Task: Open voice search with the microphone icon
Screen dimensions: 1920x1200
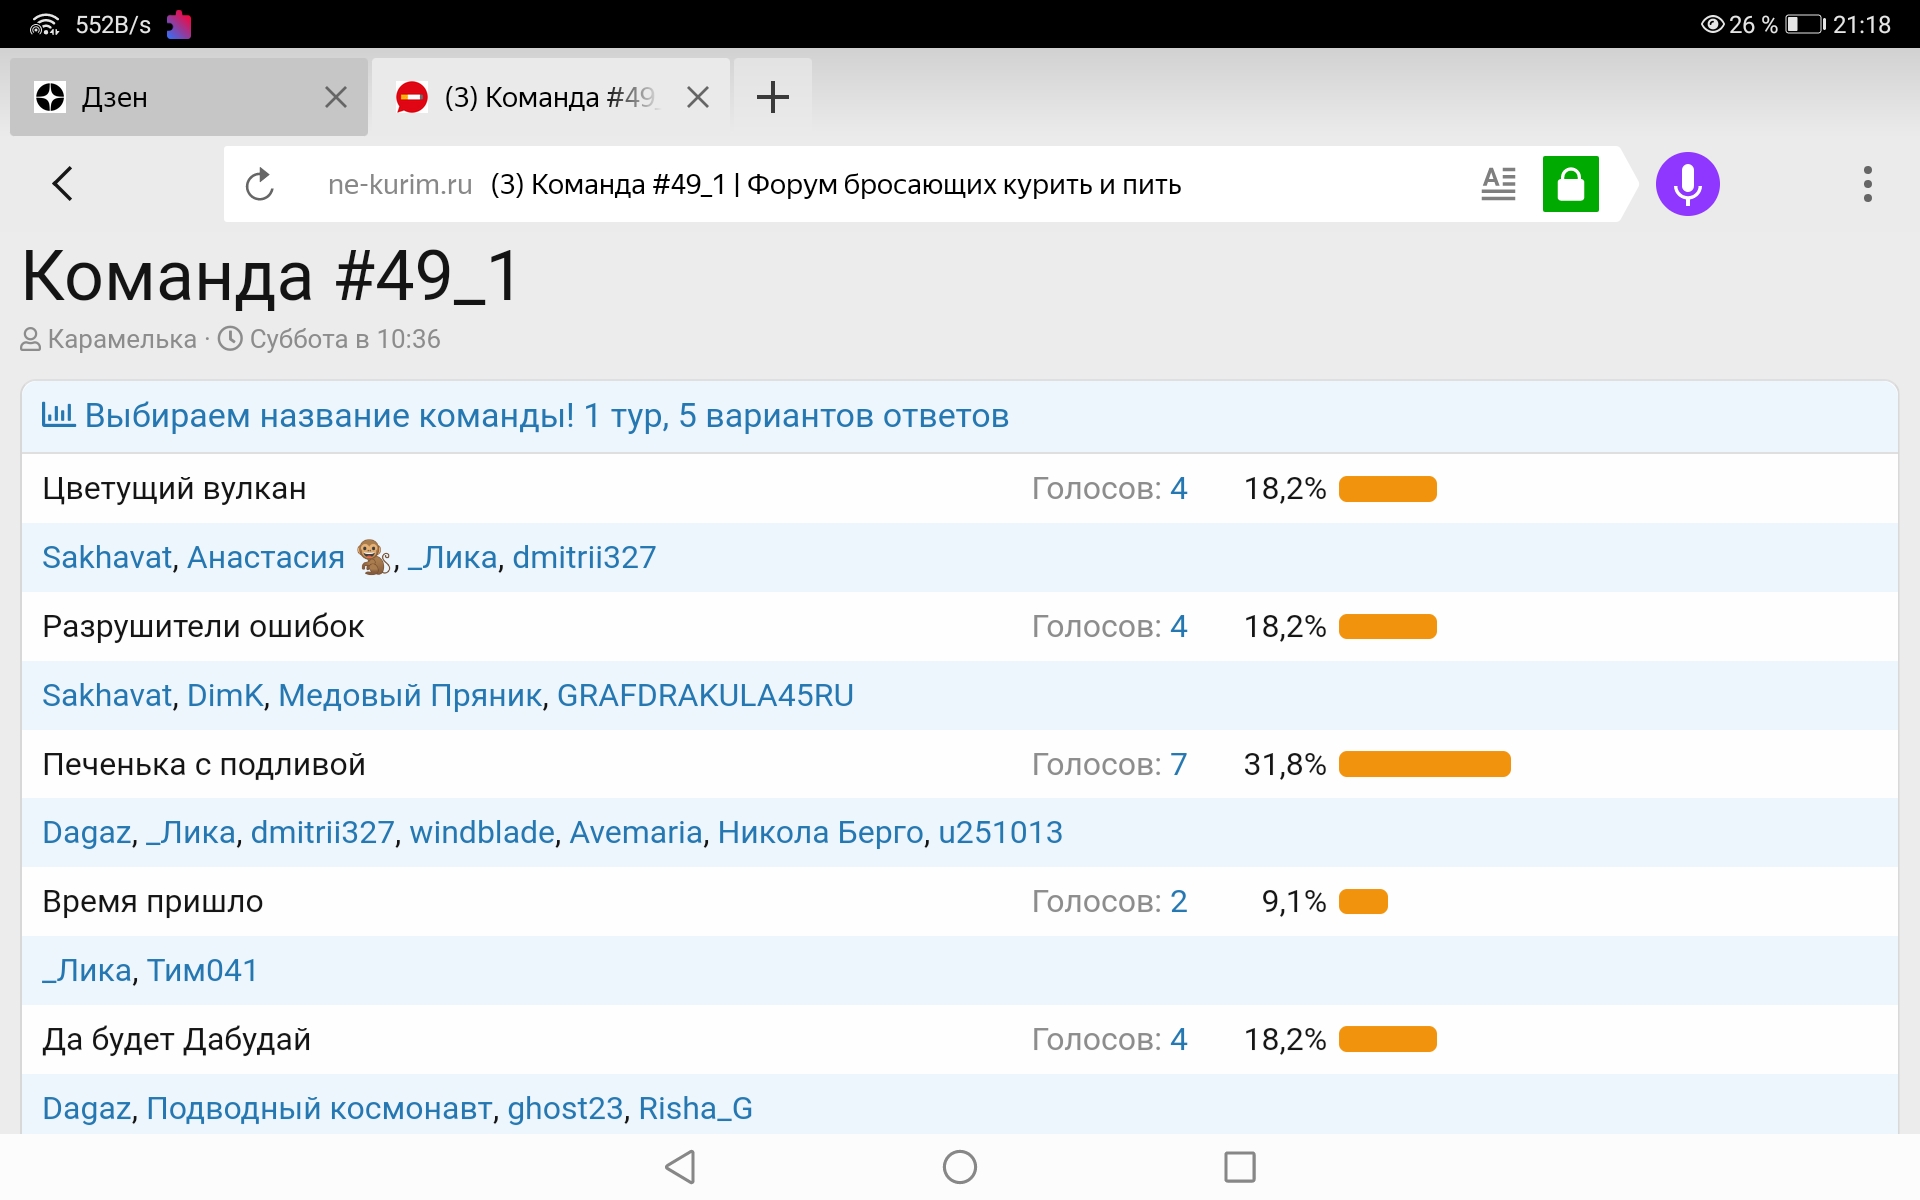Action: click(1687, 183)
